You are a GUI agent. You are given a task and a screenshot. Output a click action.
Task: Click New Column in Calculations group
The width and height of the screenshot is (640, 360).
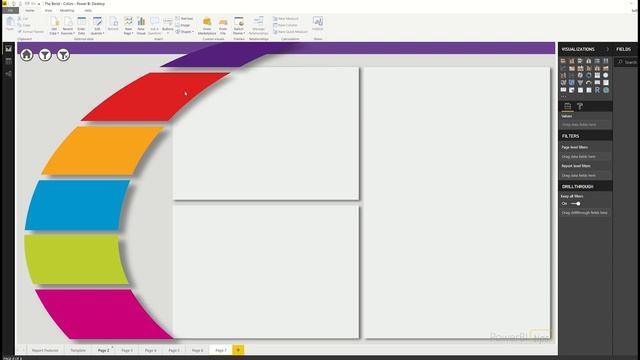tap(285, 25)
